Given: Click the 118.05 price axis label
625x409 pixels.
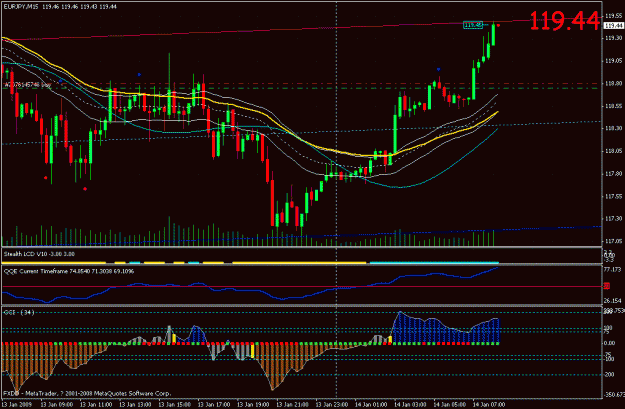Looking at the screenshot, I should coord(614,151).
